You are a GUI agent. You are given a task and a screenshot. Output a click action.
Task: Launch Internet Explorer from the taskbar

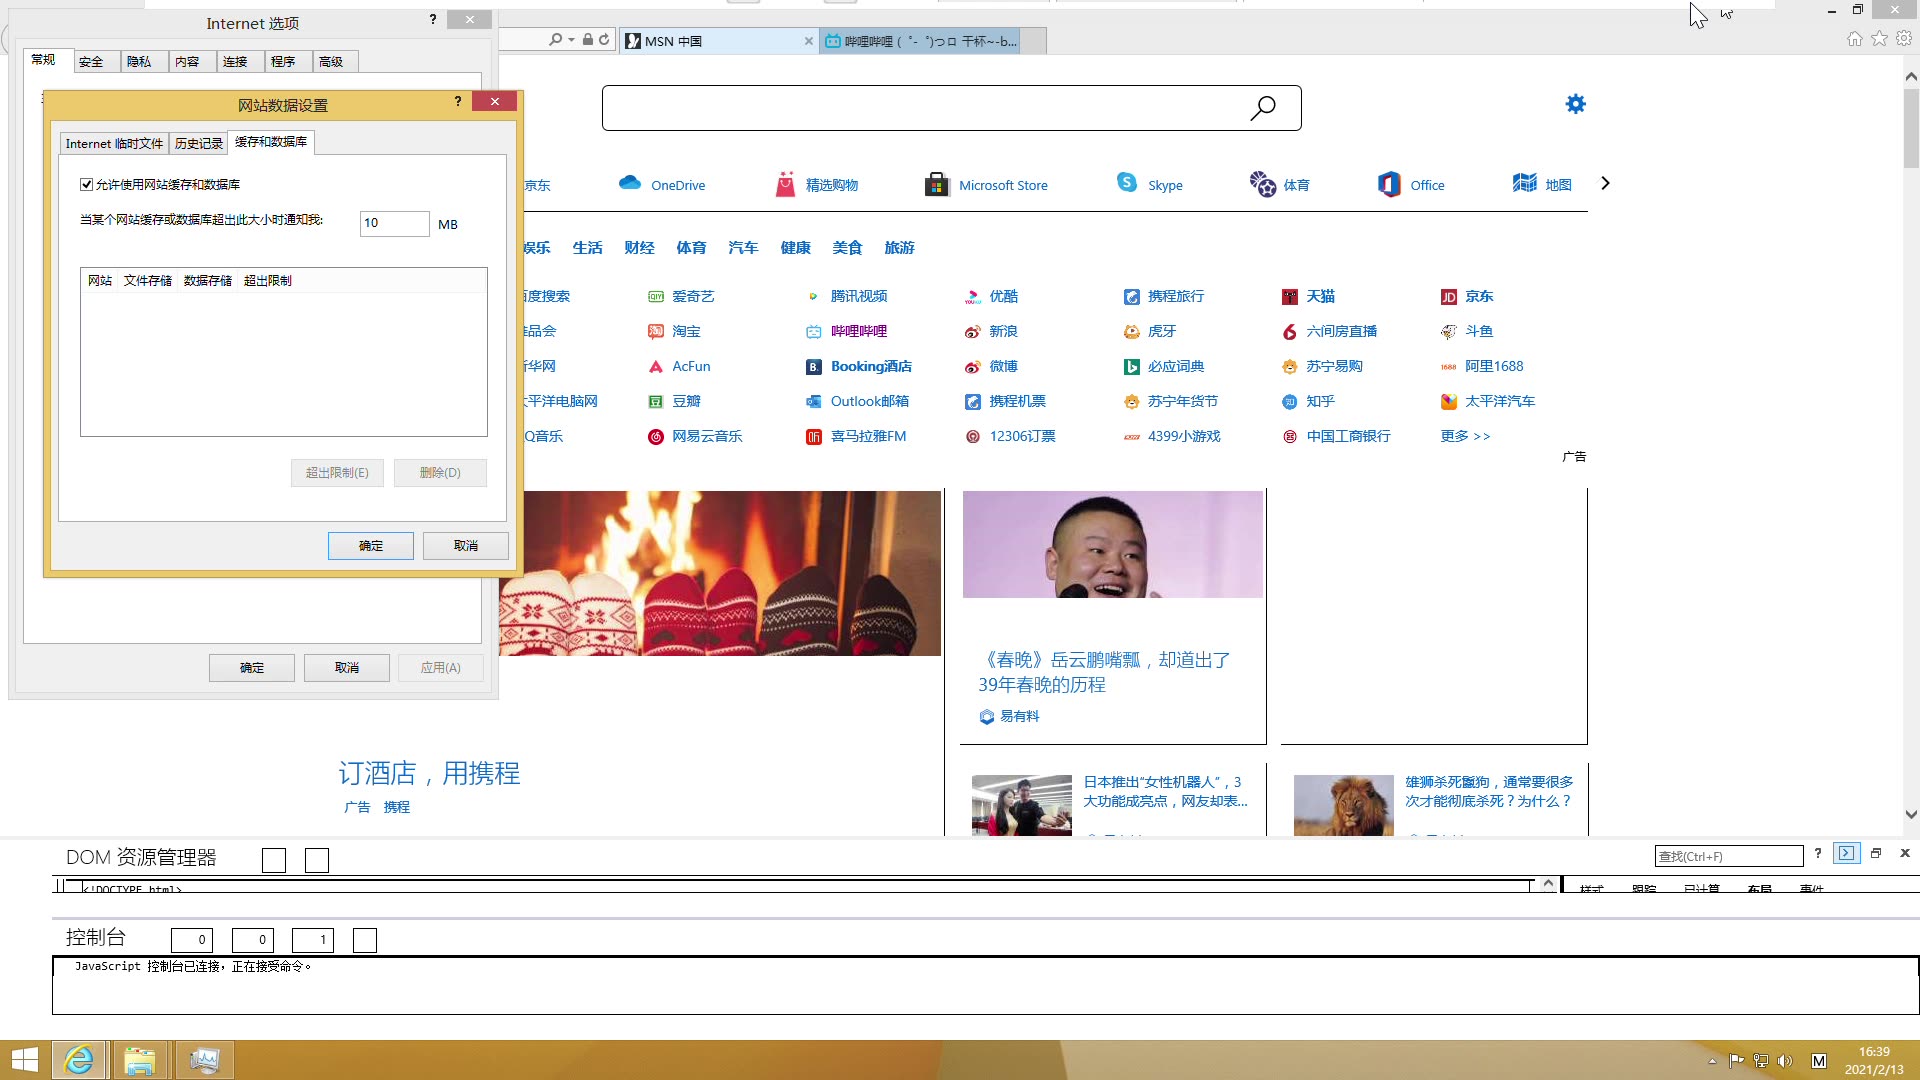coord(79,1059)
